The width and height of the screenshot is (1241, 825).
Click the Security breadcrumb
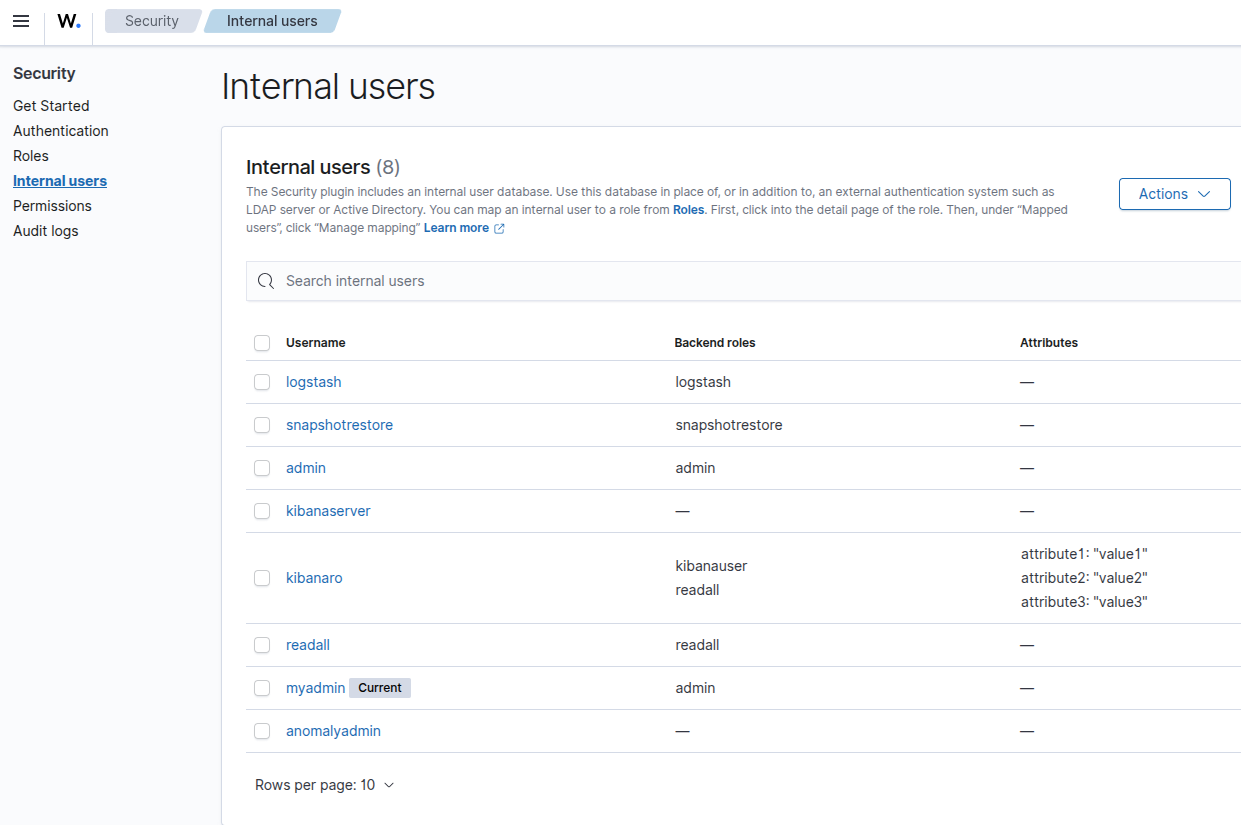pos(152,21)
